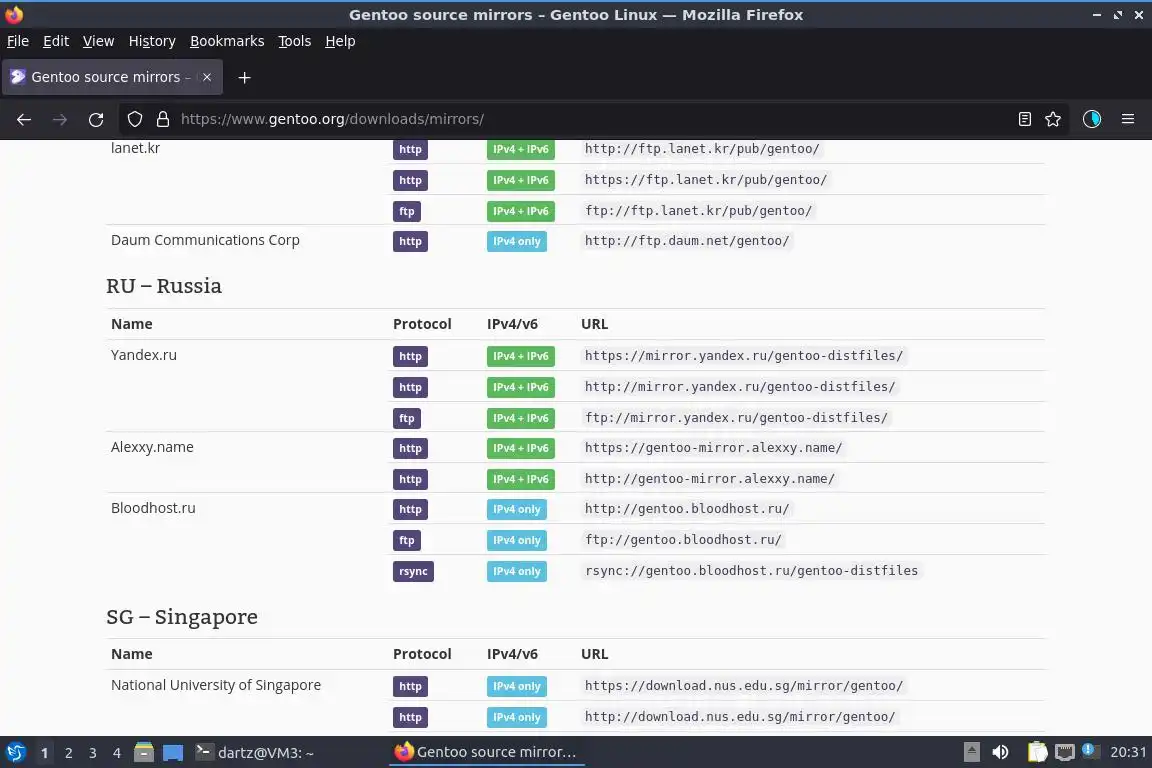The width and height of the screenshot is (1152, 768).
Task: Open http://gentoo.bloodhost.ru/ link
Action: point(687,509)
